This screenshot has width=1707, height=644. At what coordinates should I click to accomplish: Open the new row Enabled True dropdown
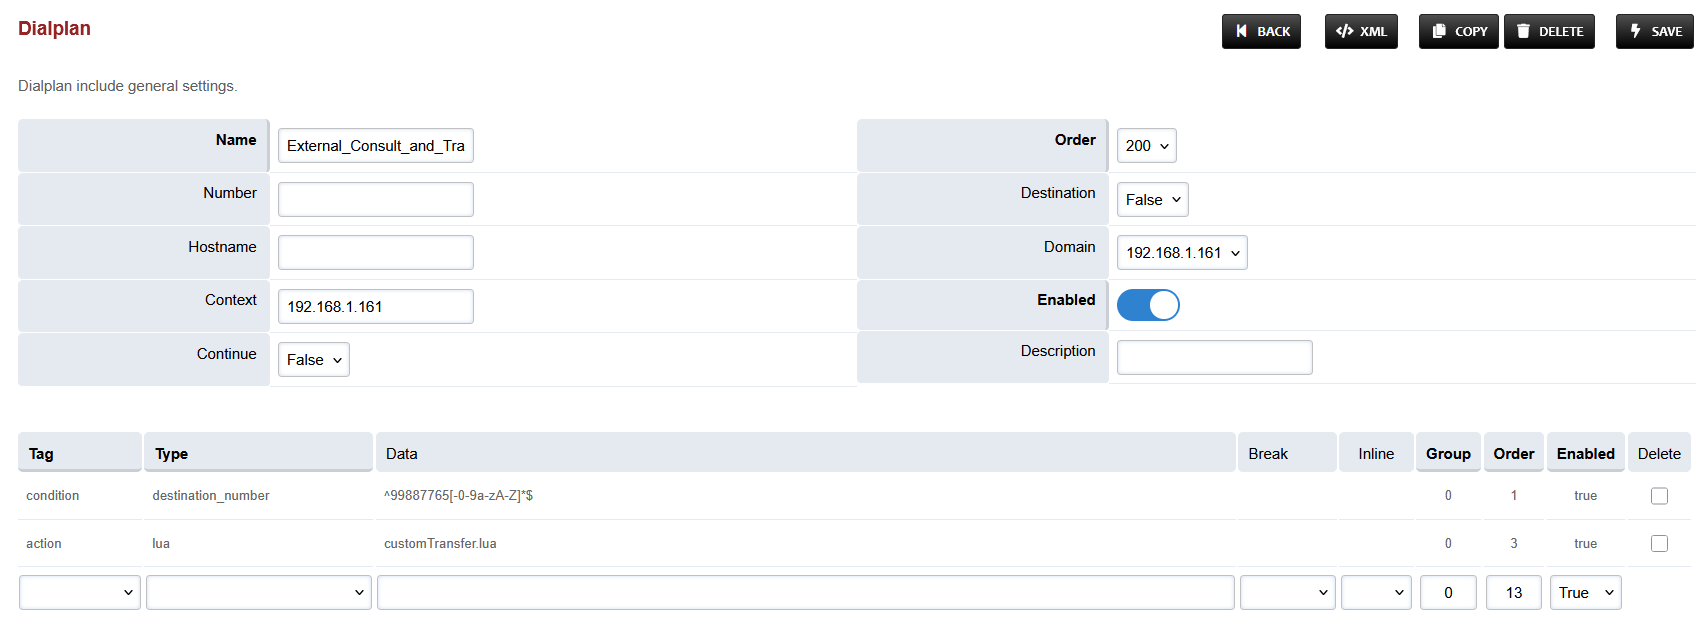[1585, 593]
